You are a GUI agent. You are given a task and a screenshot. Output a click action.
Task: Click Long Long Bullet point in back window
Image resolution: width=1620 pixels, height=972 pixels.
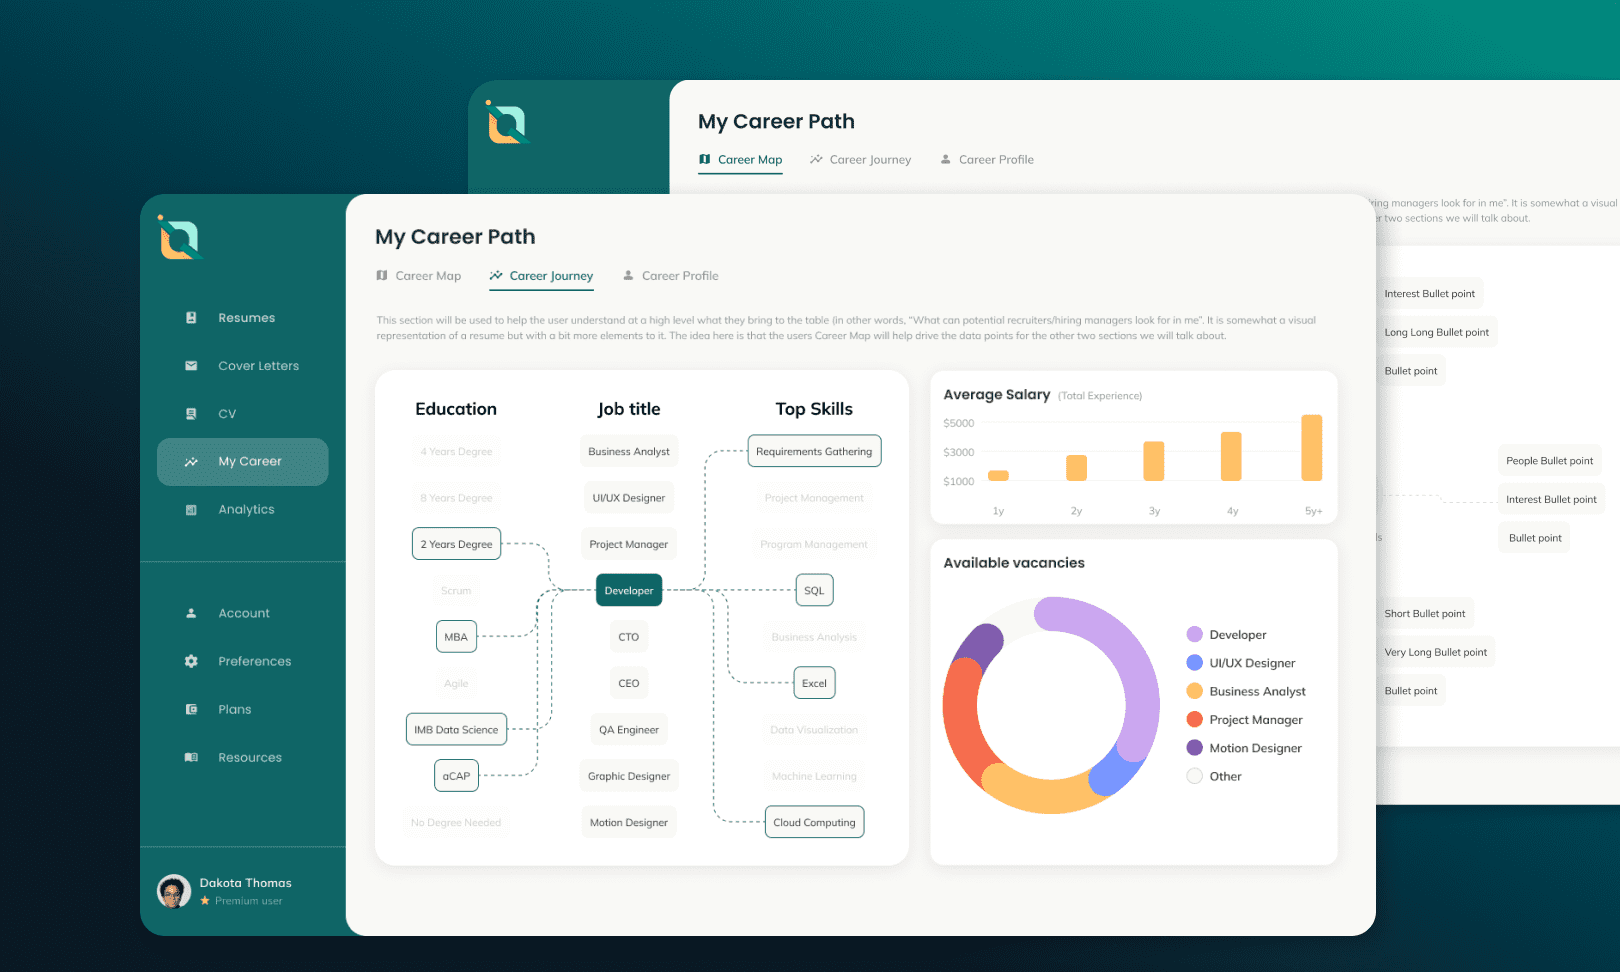point(1436,333)
